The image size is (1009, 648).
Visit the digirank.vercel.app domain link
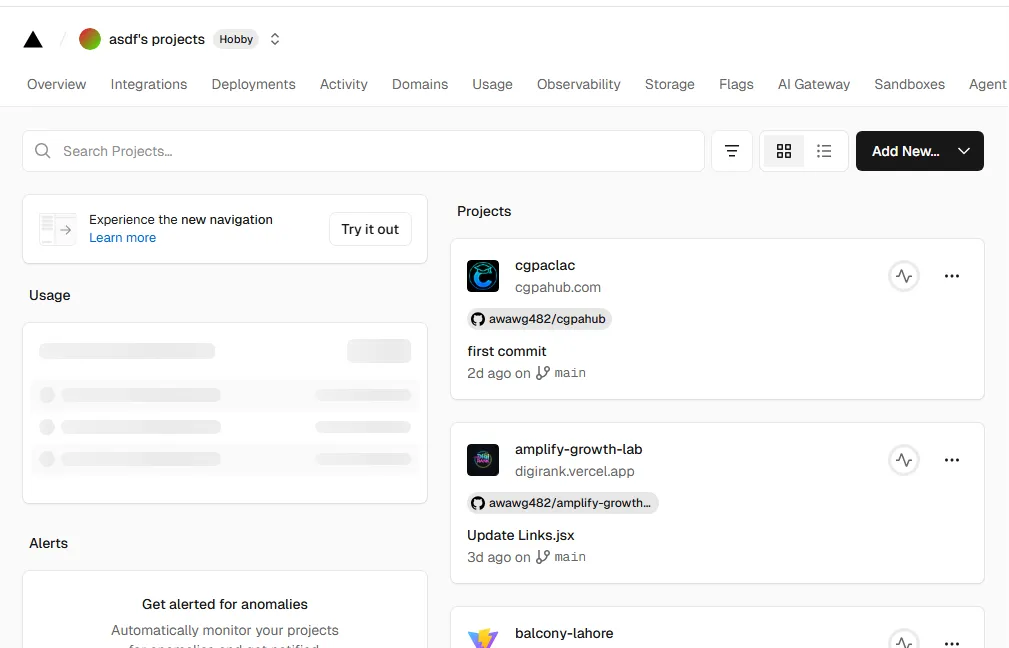(x=575, y=471)
